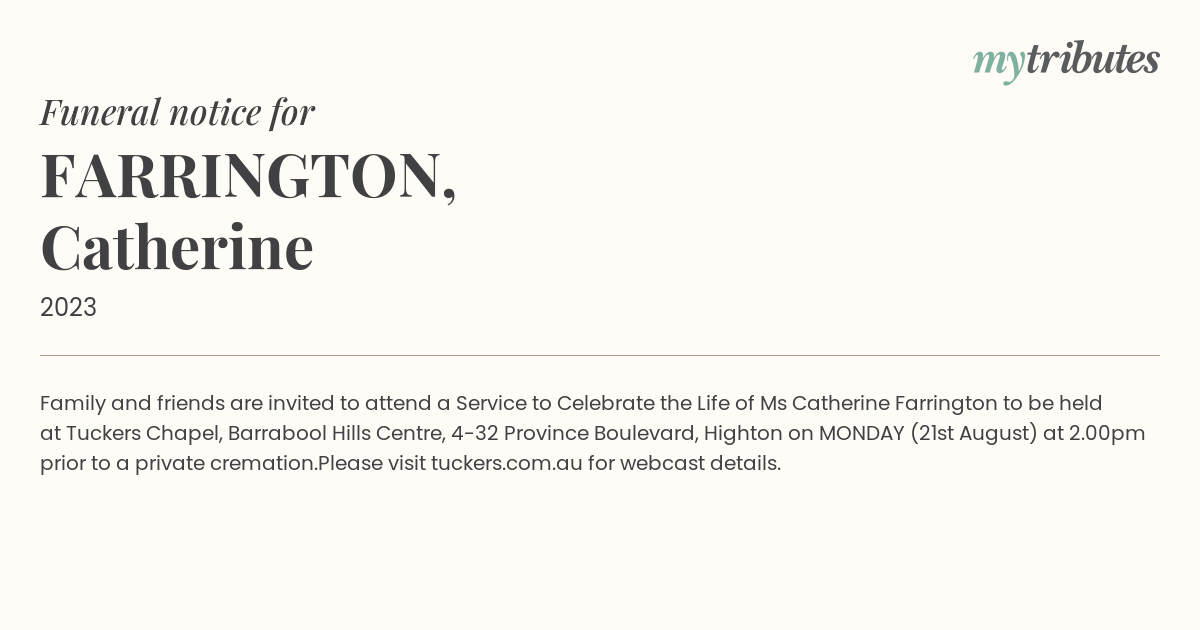Click the green "my" part of logo

[x=999, y=64]
